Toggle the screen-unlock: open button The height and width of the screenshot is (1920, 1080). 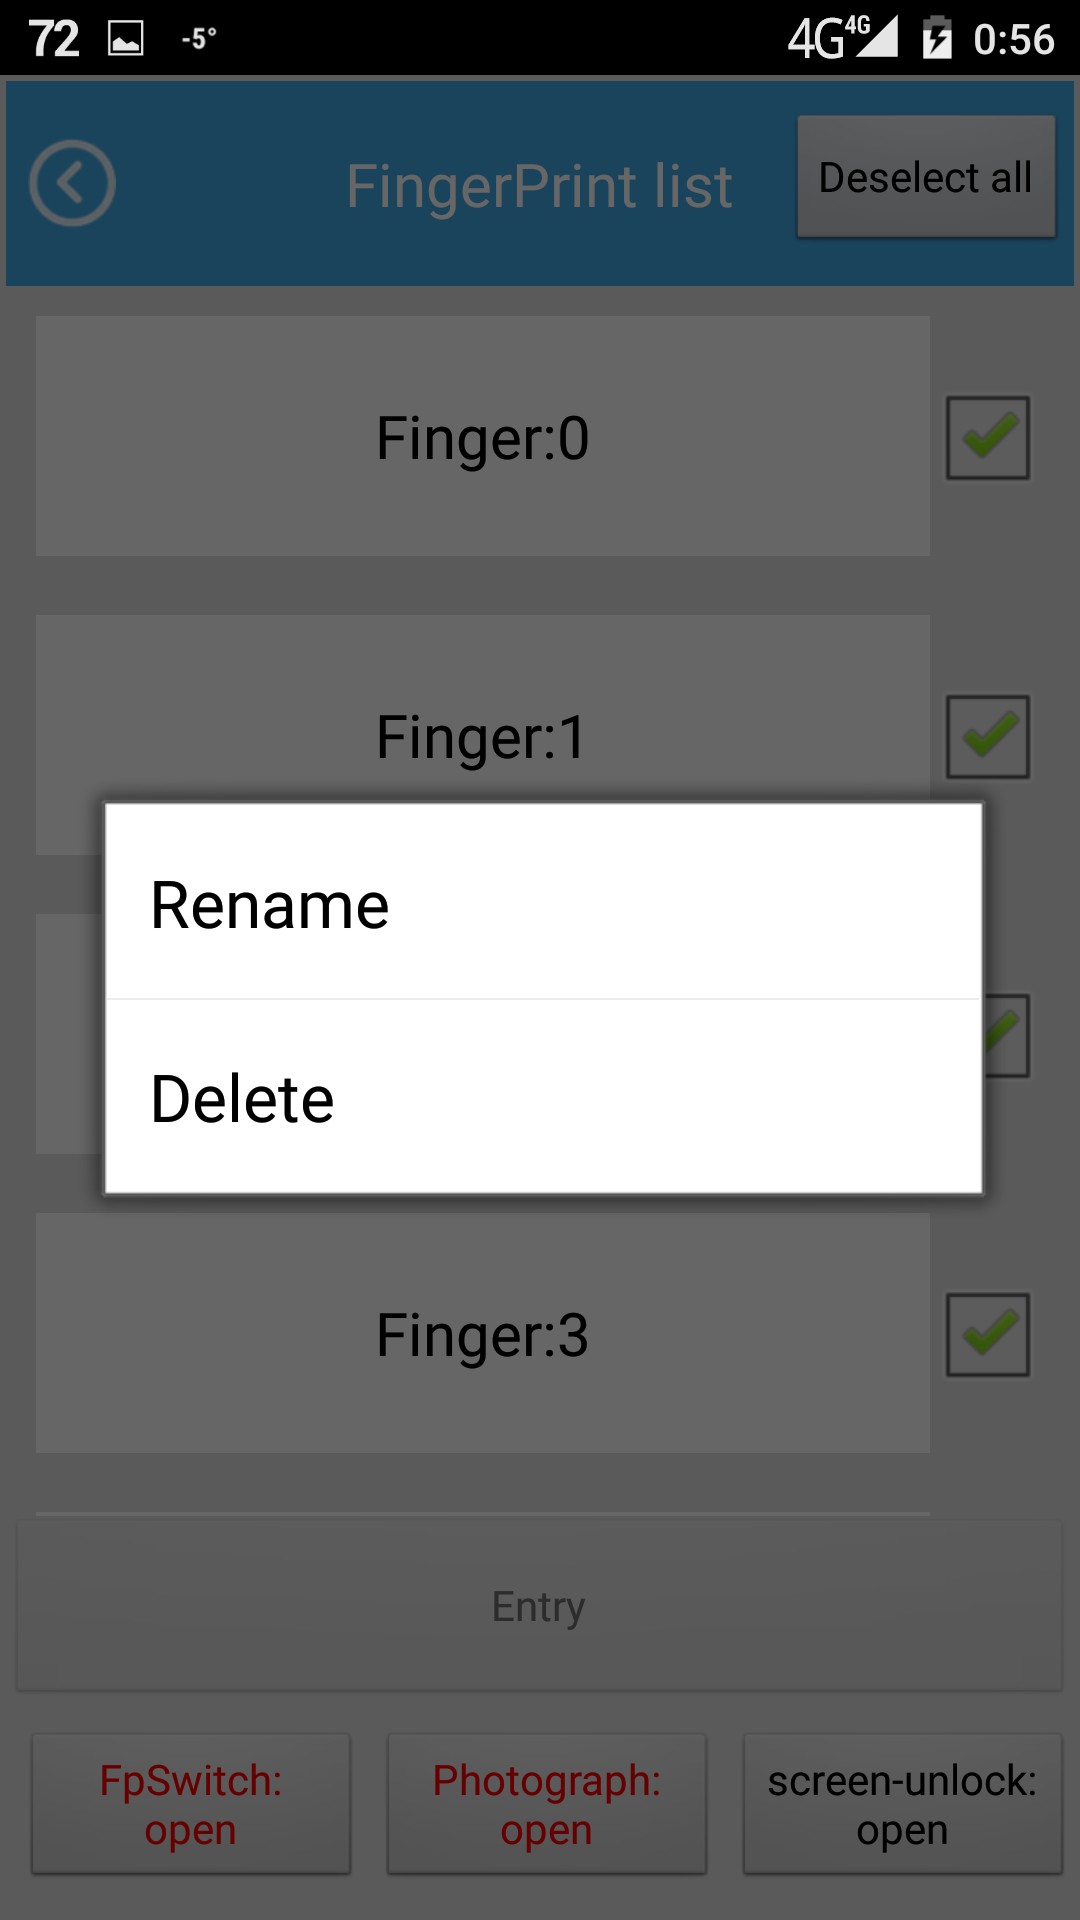coord(903,1804)
